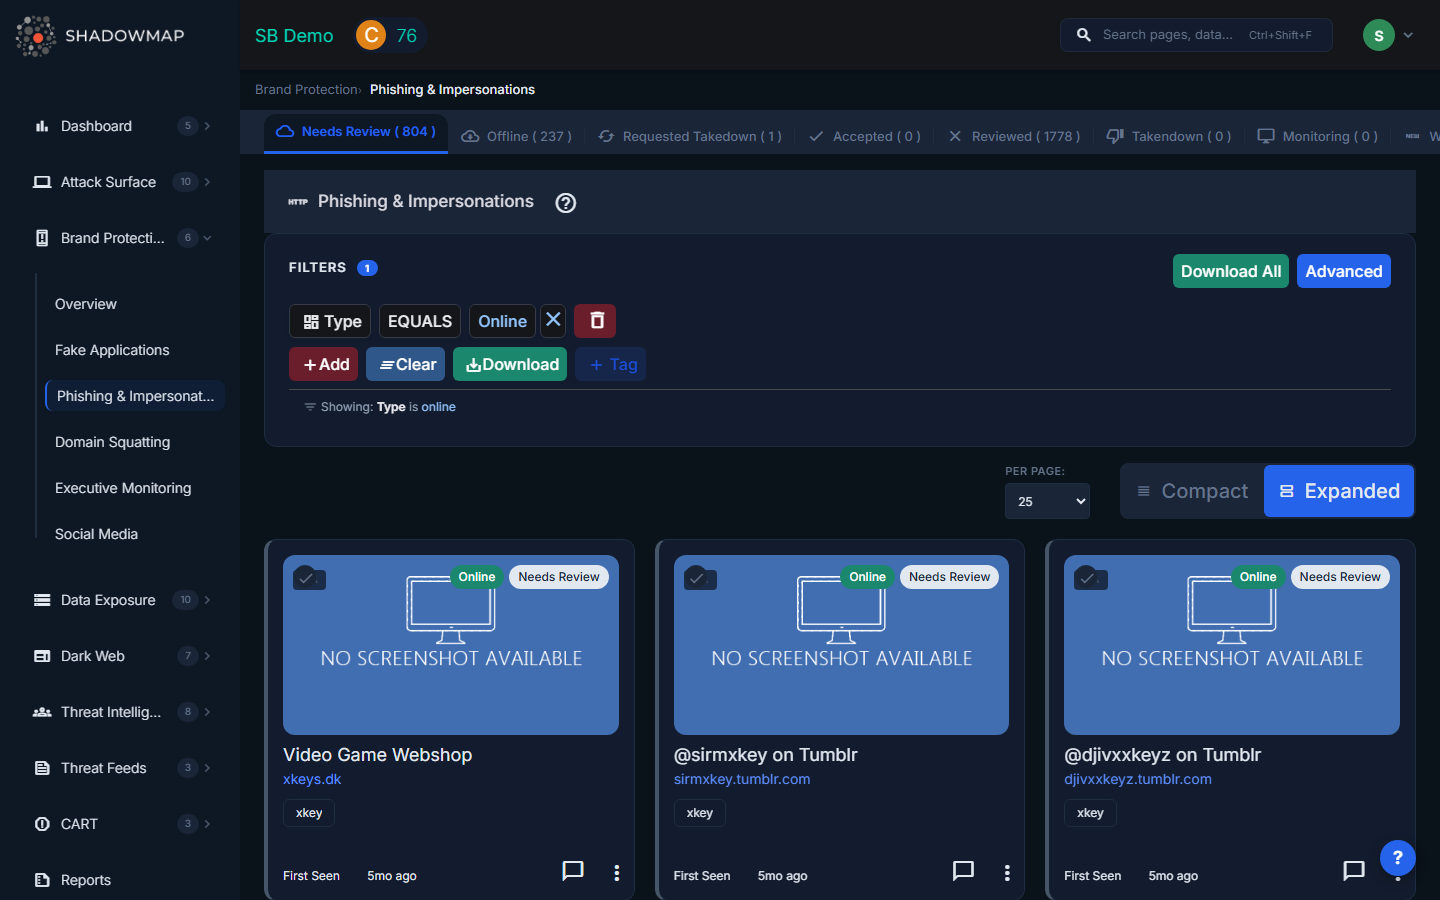The height and width of the screenshot is (900, 1440).
Task: Delete the filter with the red trash icon
Action: tap(595, 321)
